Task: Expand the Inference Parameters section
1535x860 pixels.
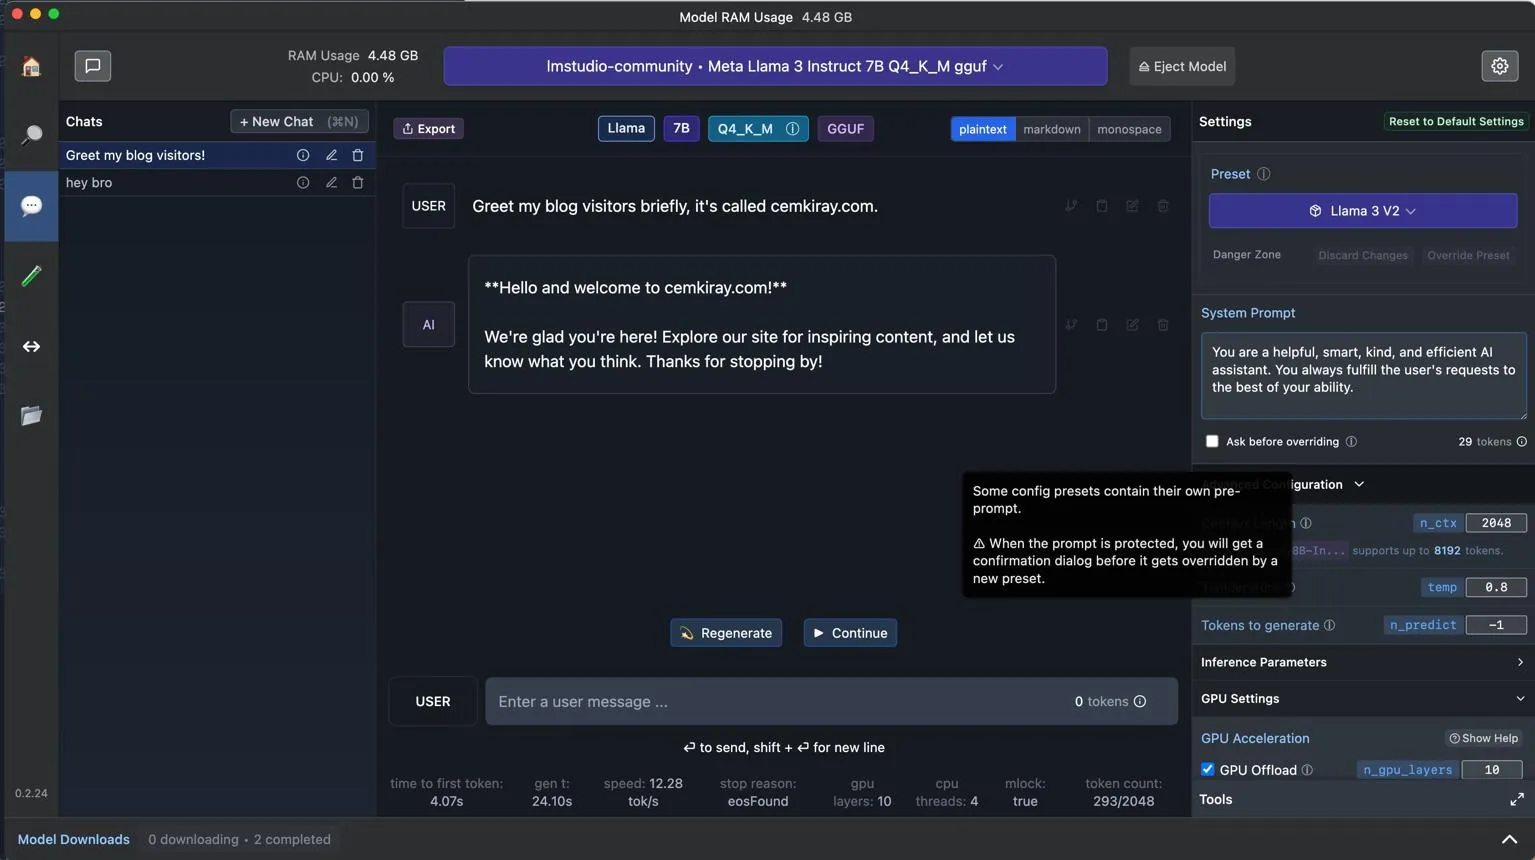Action: coord(1362,662)
